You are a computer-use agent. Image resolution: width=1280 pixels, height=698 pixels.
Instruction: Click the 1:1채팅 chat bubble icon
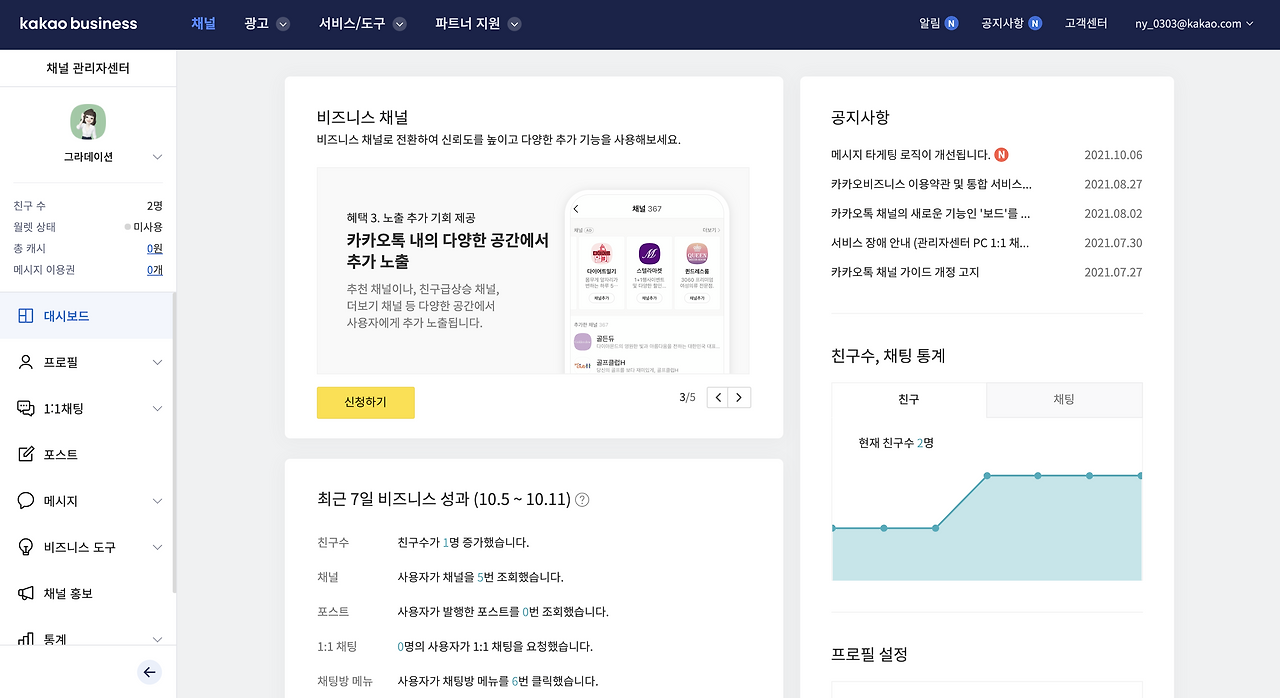(x=26, y=408)
